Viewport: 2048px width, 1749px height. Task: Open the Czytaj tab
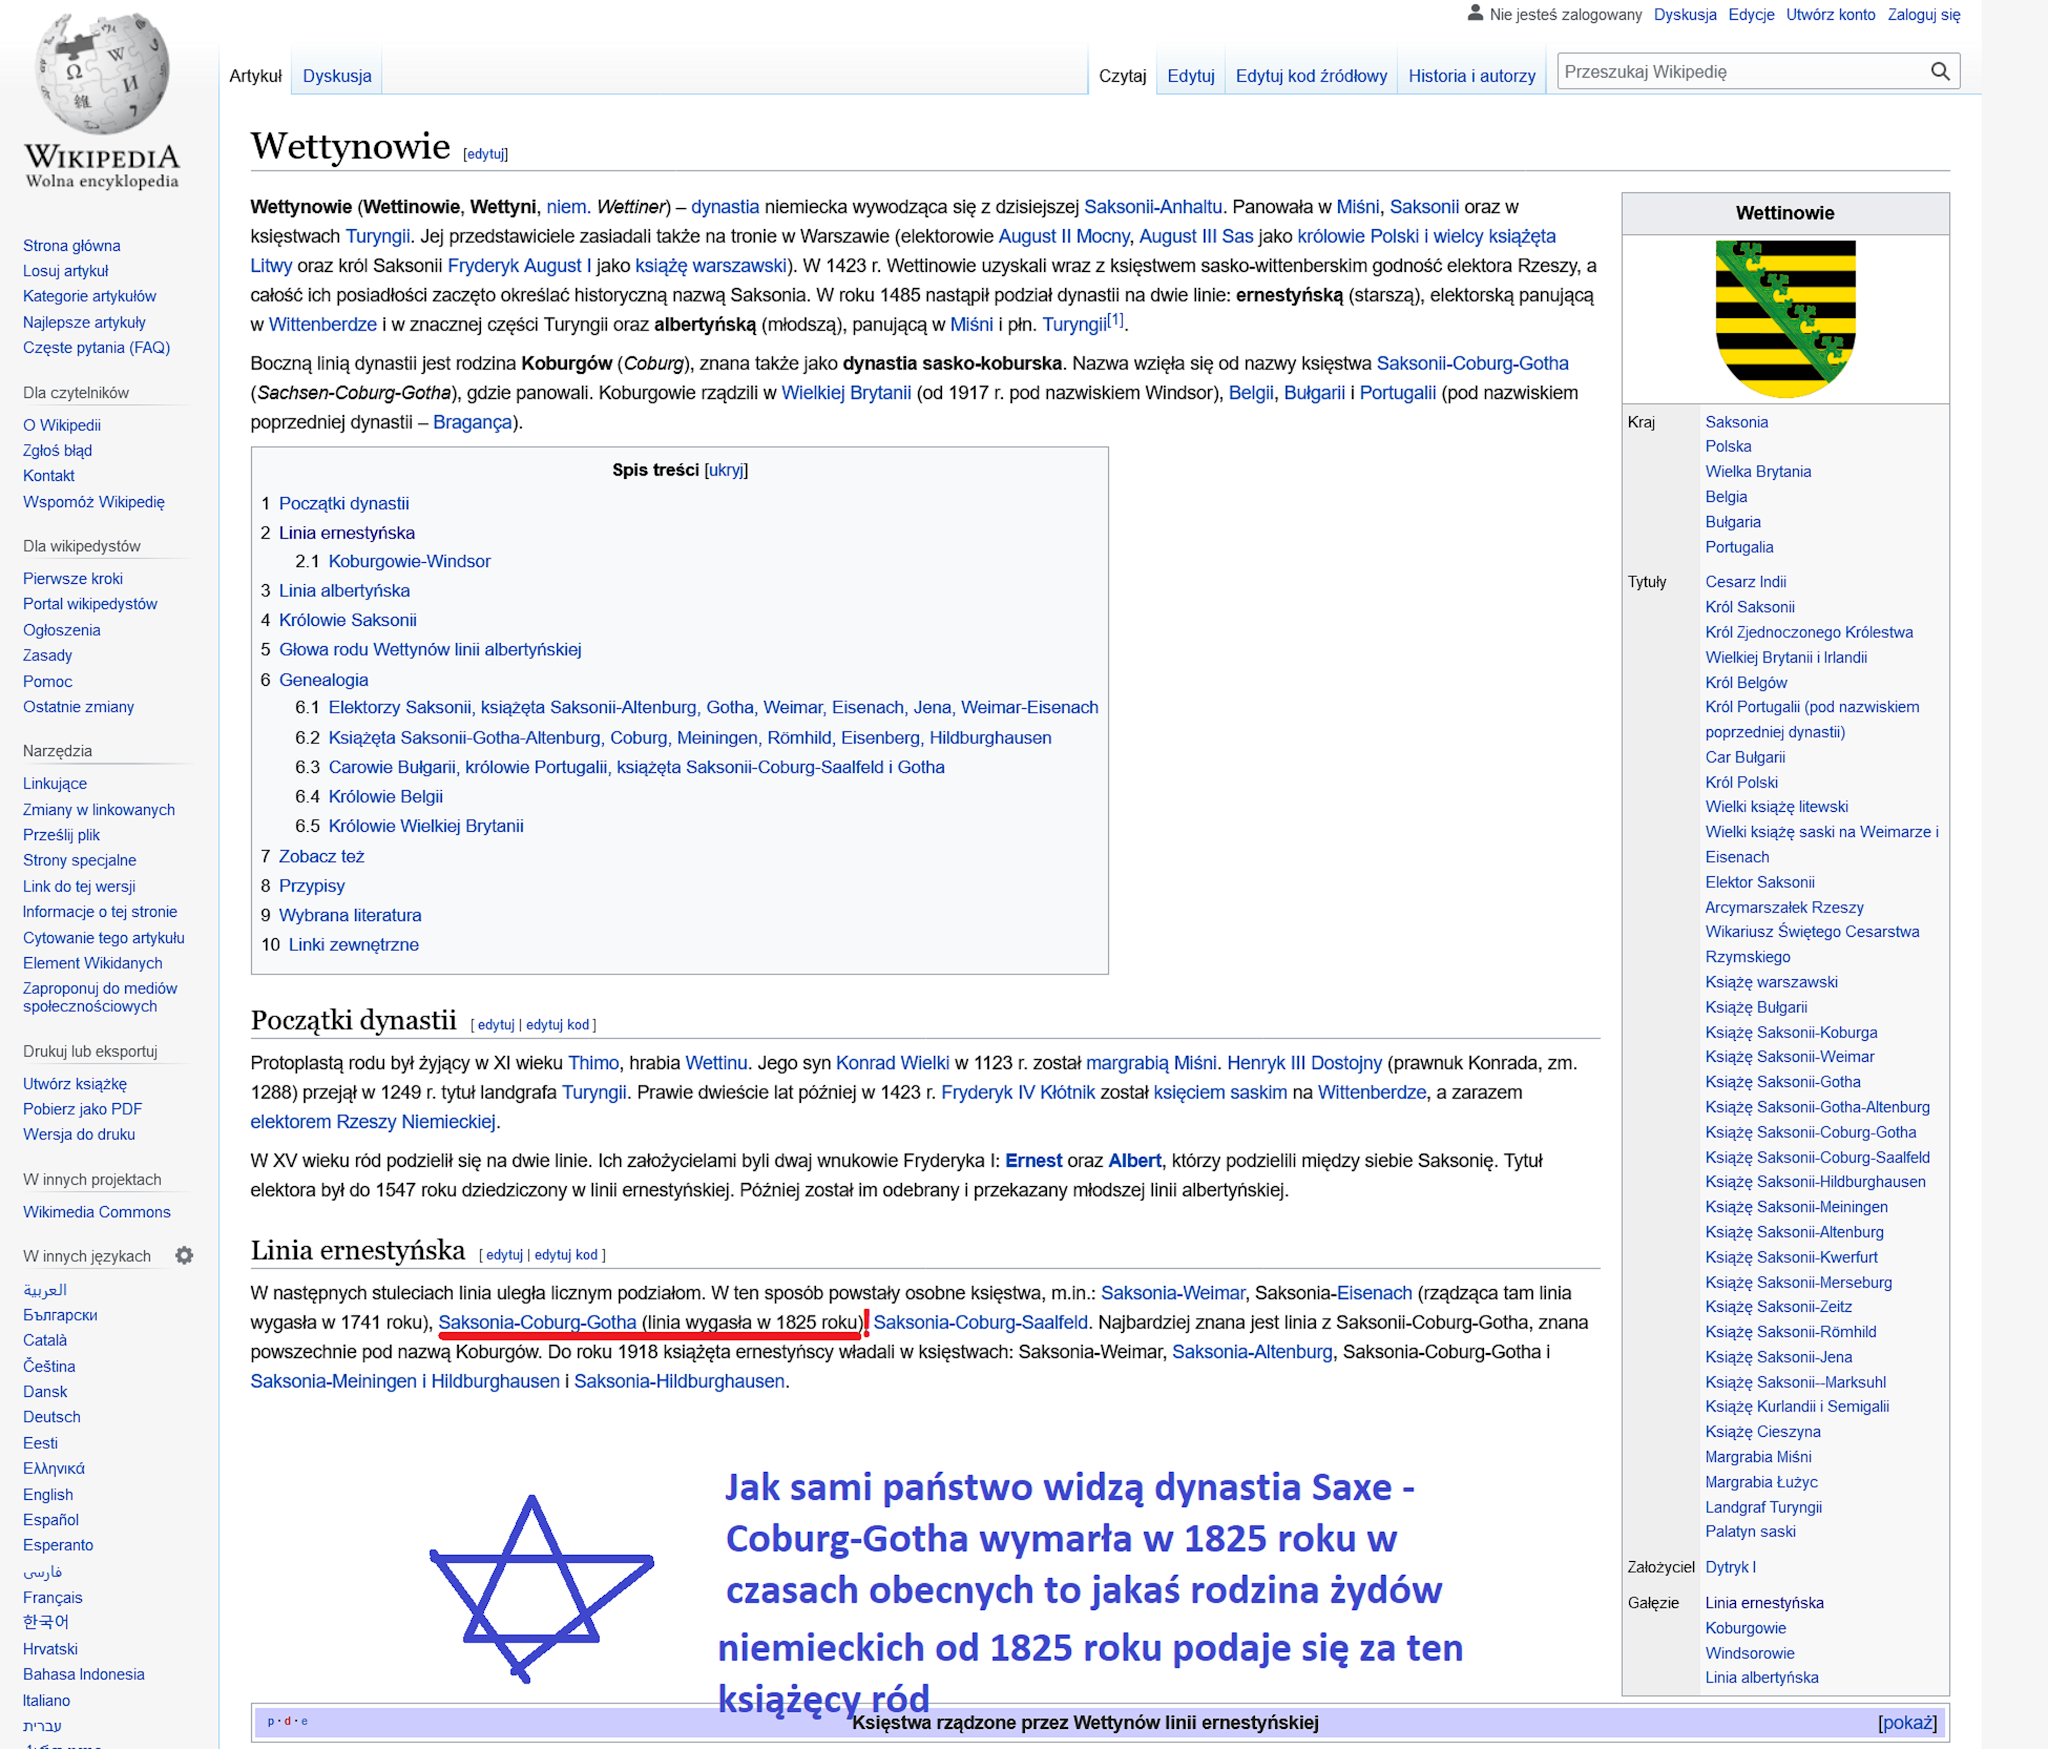[1122, 76]
